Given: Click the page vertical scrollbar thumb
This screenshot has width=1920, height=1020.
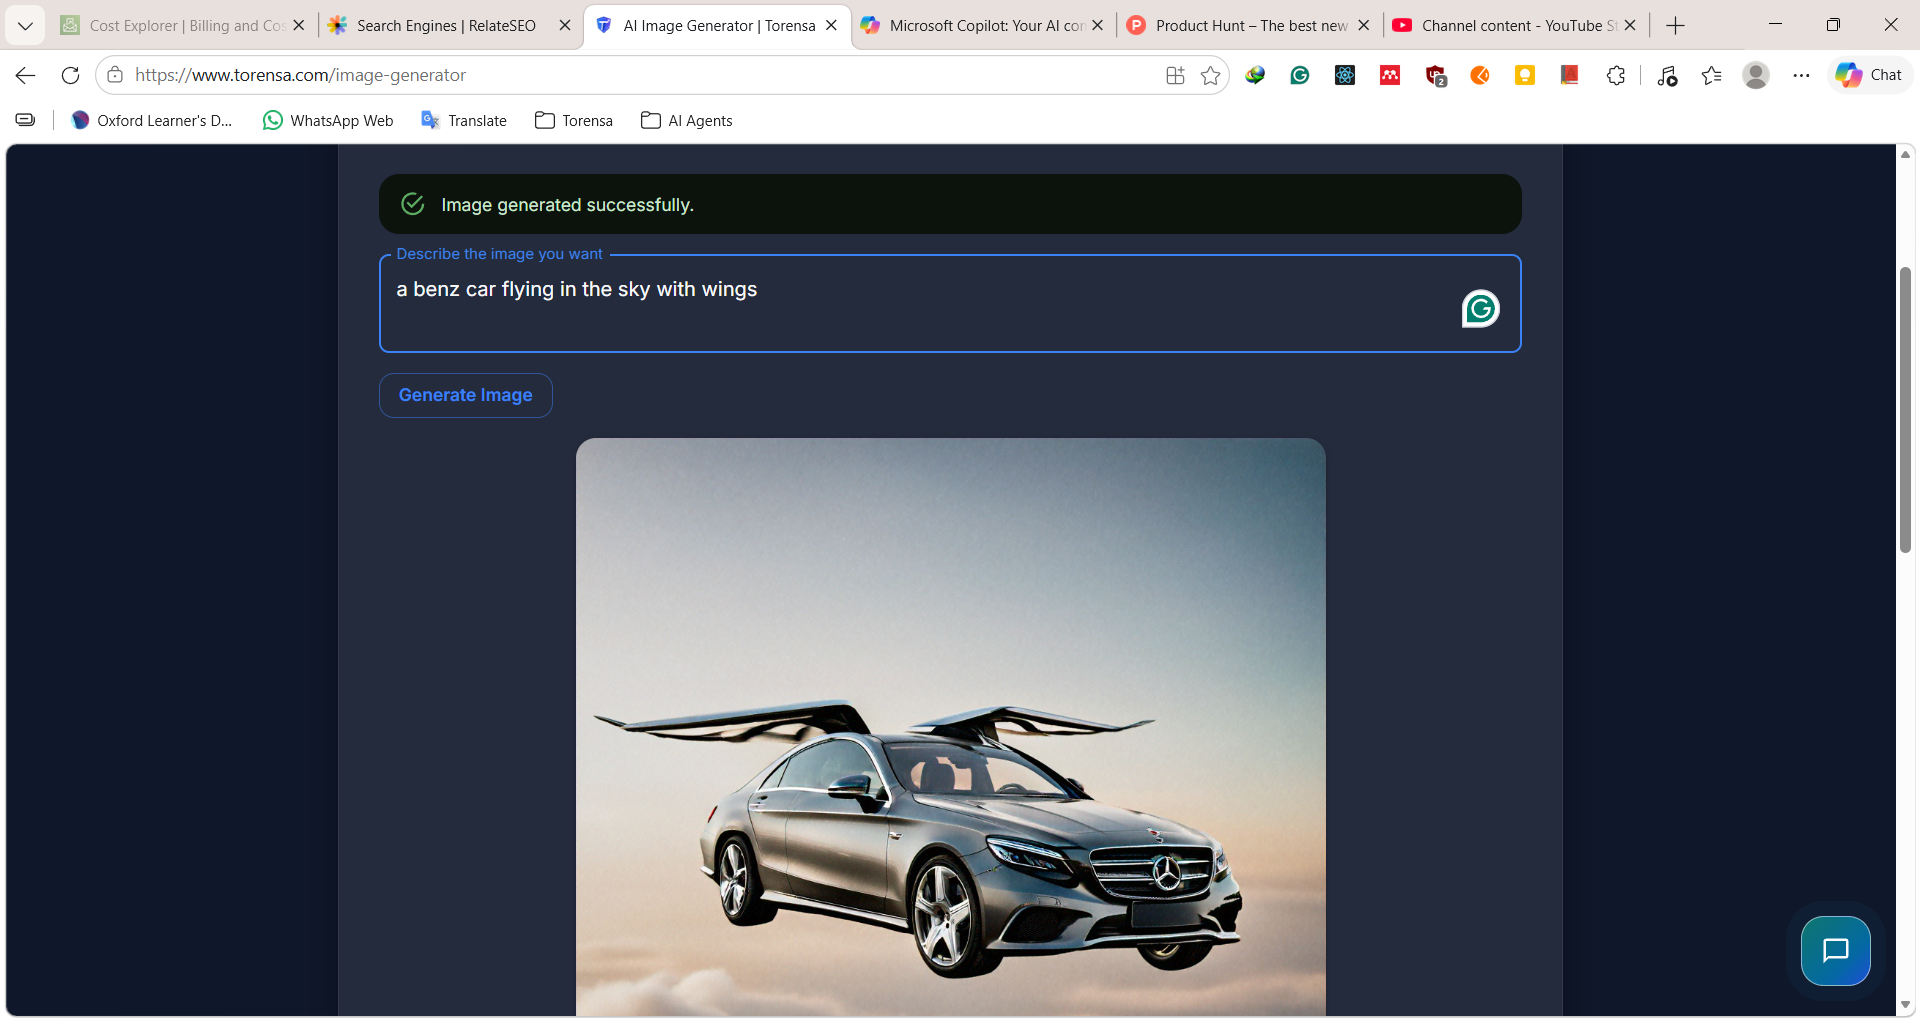Looking at the screenshot, I should pyautogui.click(x=1906, y=410).
